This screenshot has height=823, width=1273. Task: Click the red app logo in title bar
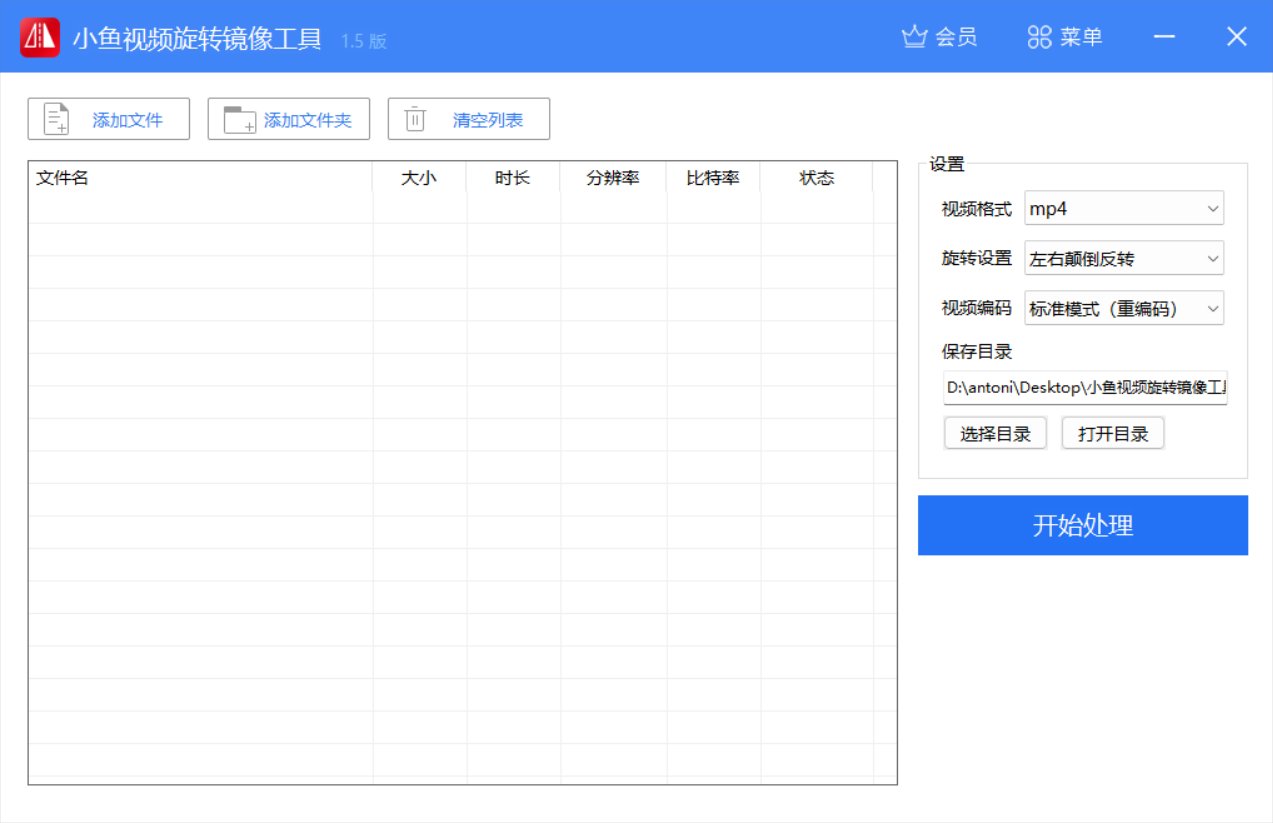(38, 36)
